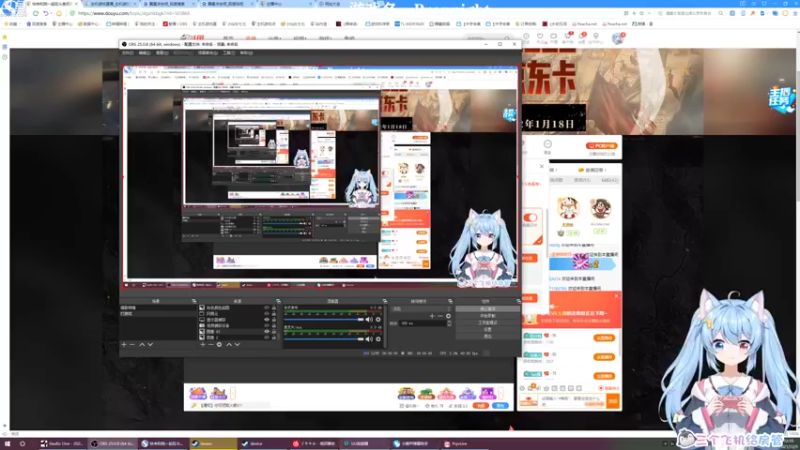Click Start Streaming in OBS Controls
The height and width of the screenshot is (450, 800).
[487, 309]
